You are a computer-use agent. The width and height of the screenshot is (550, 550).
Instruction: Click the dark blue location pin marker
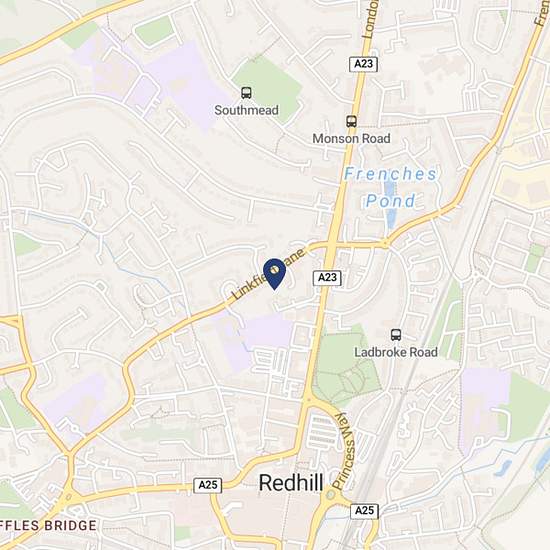tap(274, 274)
